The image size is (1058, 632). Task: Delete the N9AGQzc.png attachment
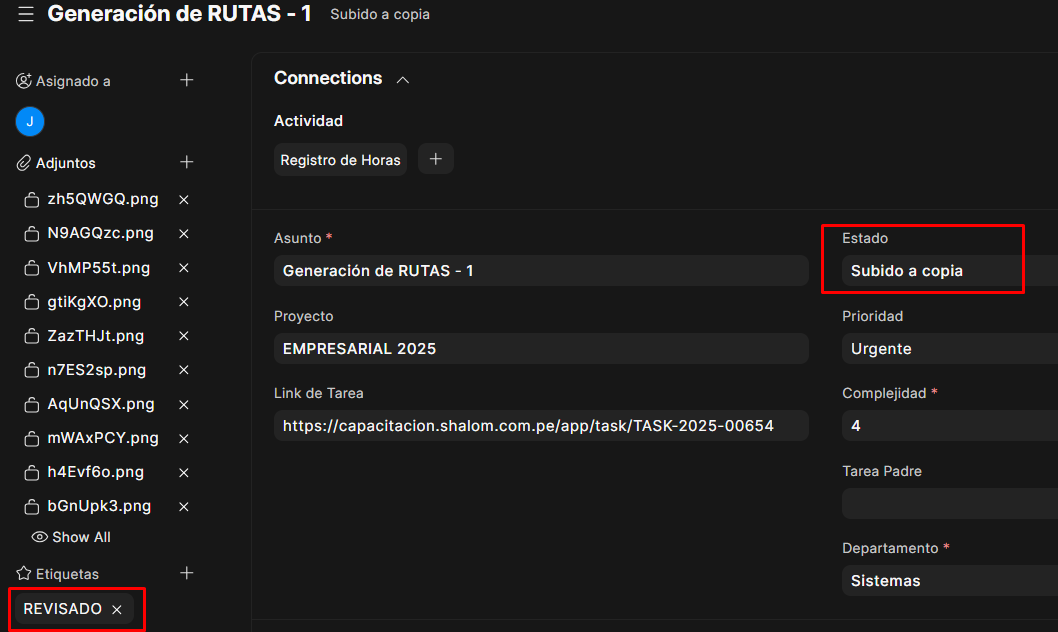184,234
